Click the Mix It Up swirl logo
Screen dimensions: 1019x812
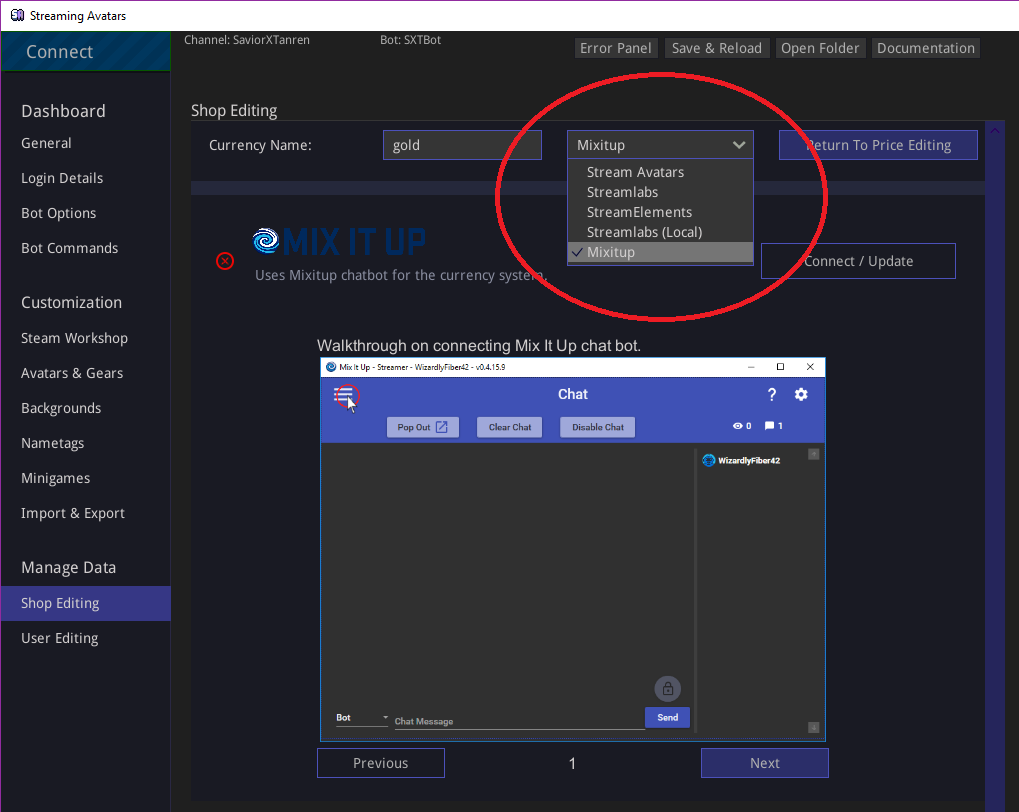(266, 241)
